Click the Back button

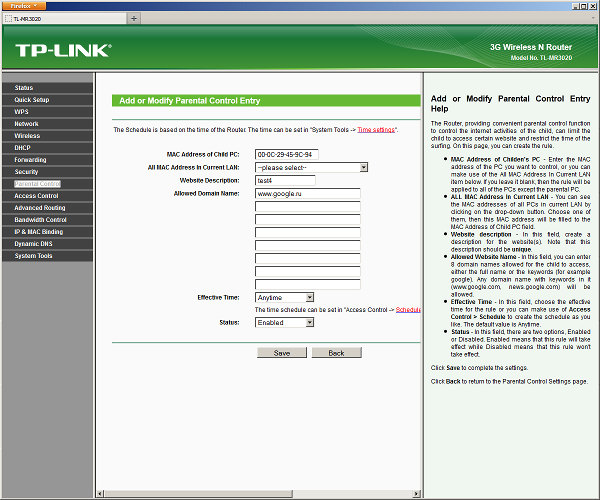336,353
